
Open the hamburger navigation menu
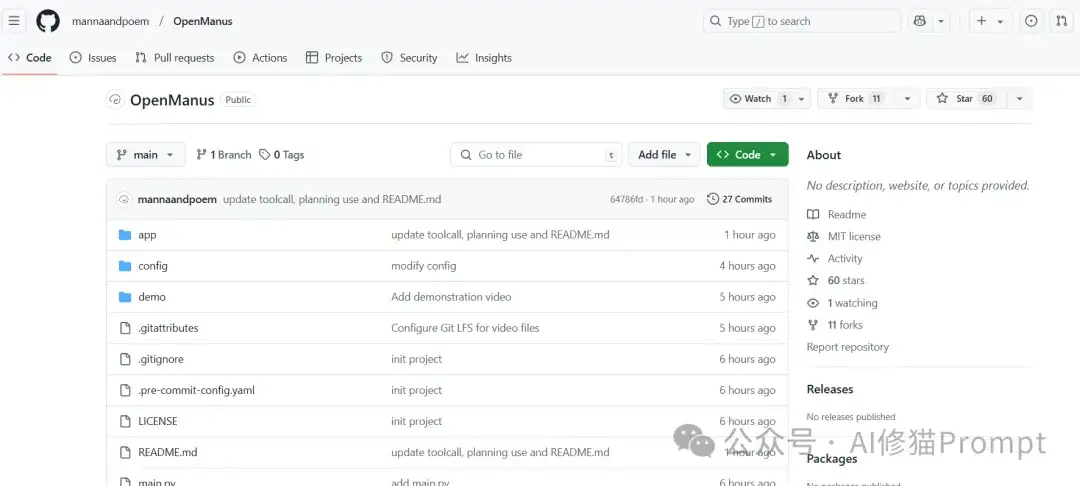[14, 21]
